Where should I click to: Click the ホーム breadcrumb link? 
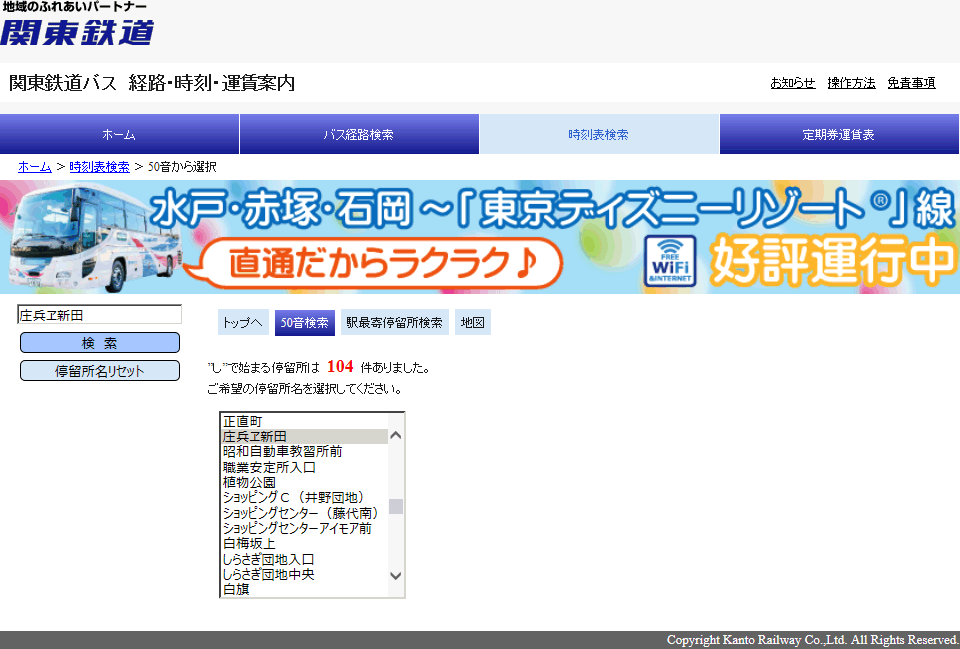pyautogui.click(x=35, y=167)
